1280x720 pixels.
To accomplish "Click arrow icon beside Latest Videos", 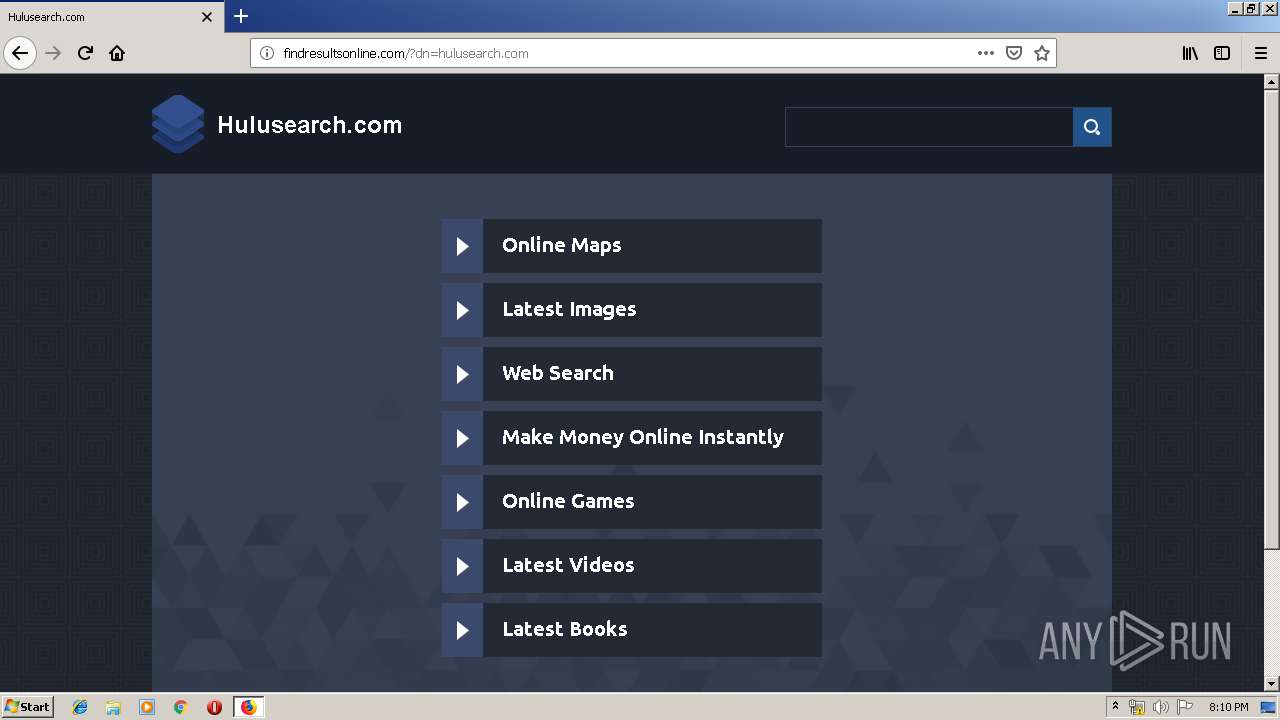I will point(462,566).
